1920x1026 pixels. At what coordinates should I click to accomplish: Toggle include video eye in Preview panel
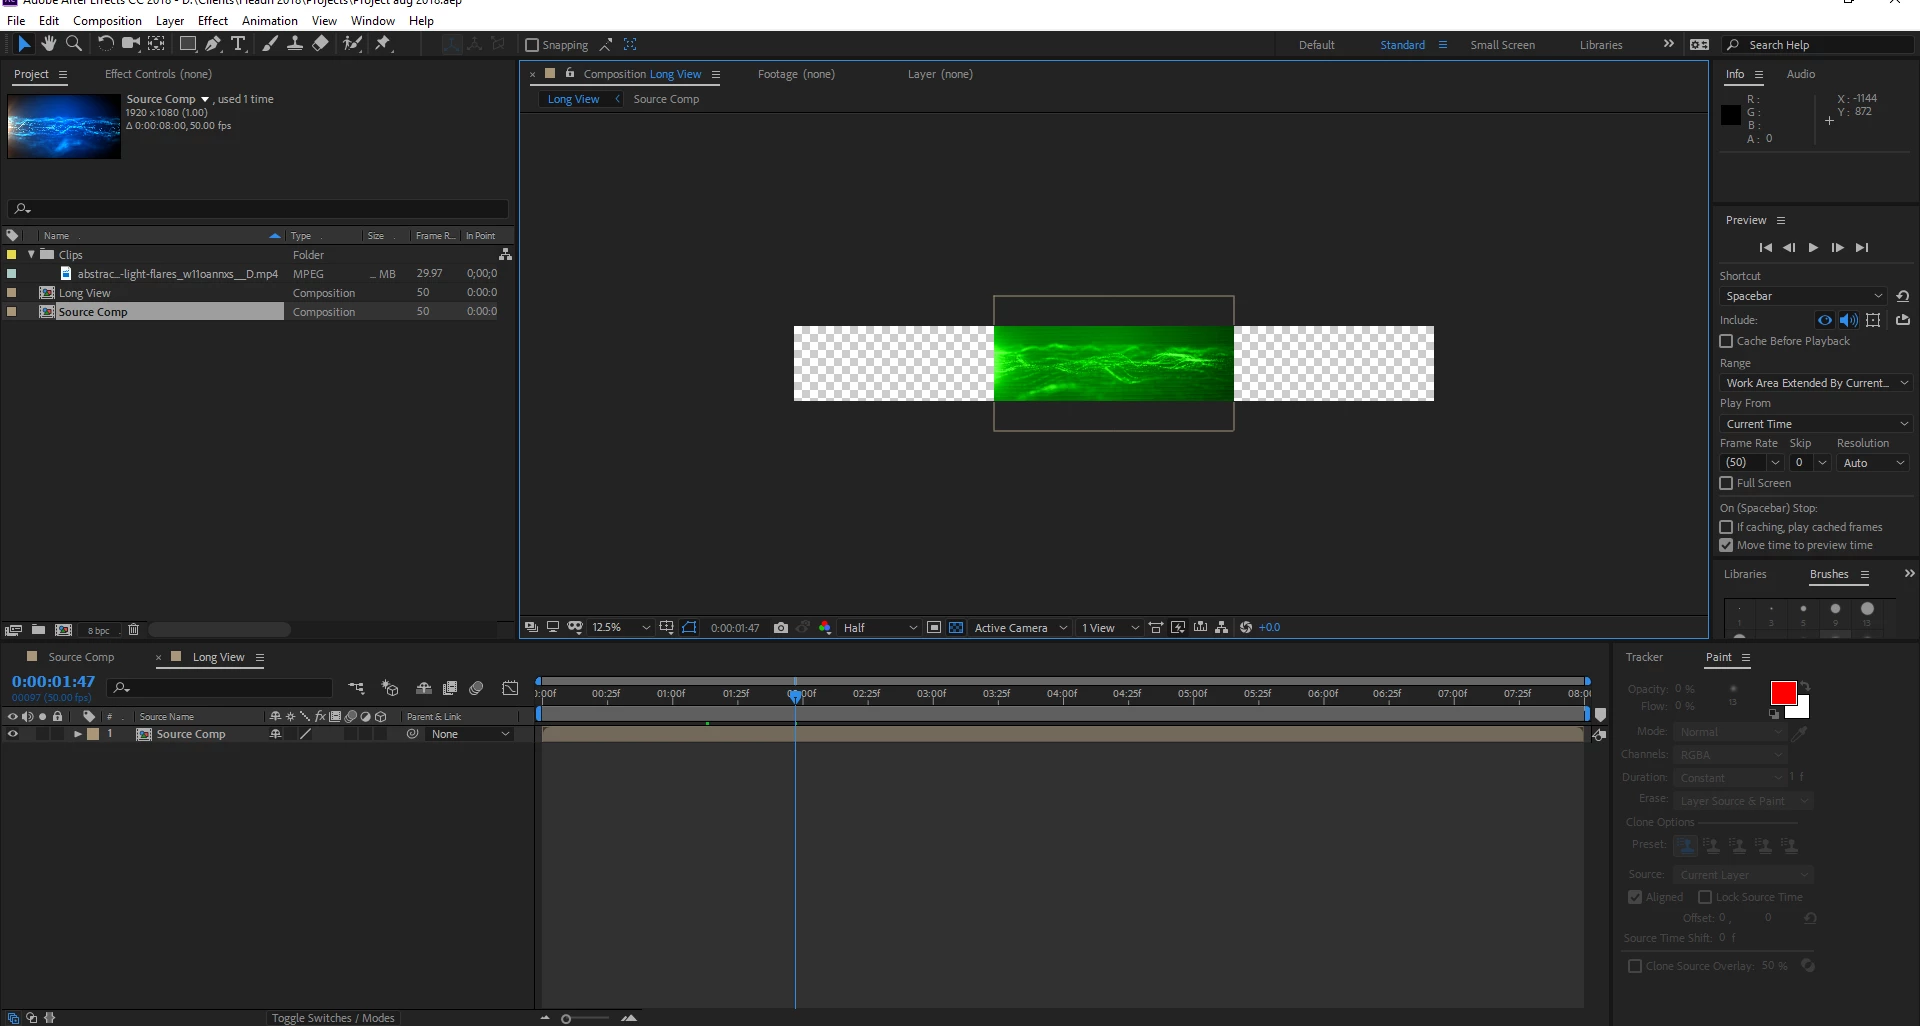click(1825, 320)
